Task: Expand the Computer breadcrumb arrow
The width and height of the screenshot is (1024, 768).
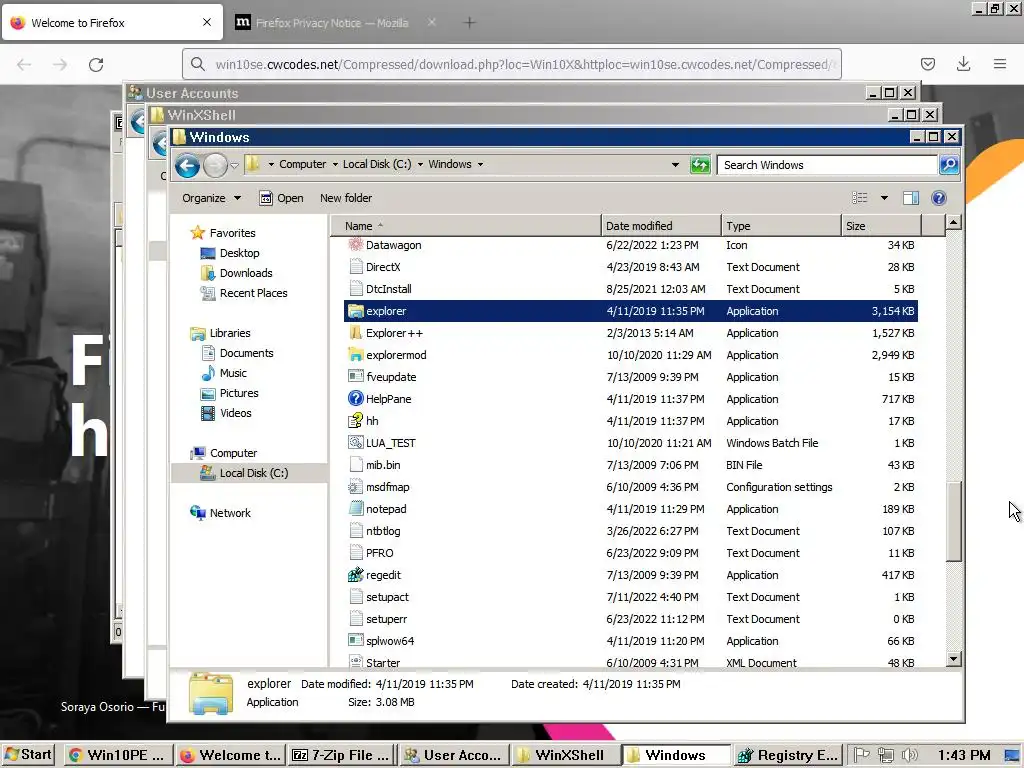Action: (x=335, y=165)
